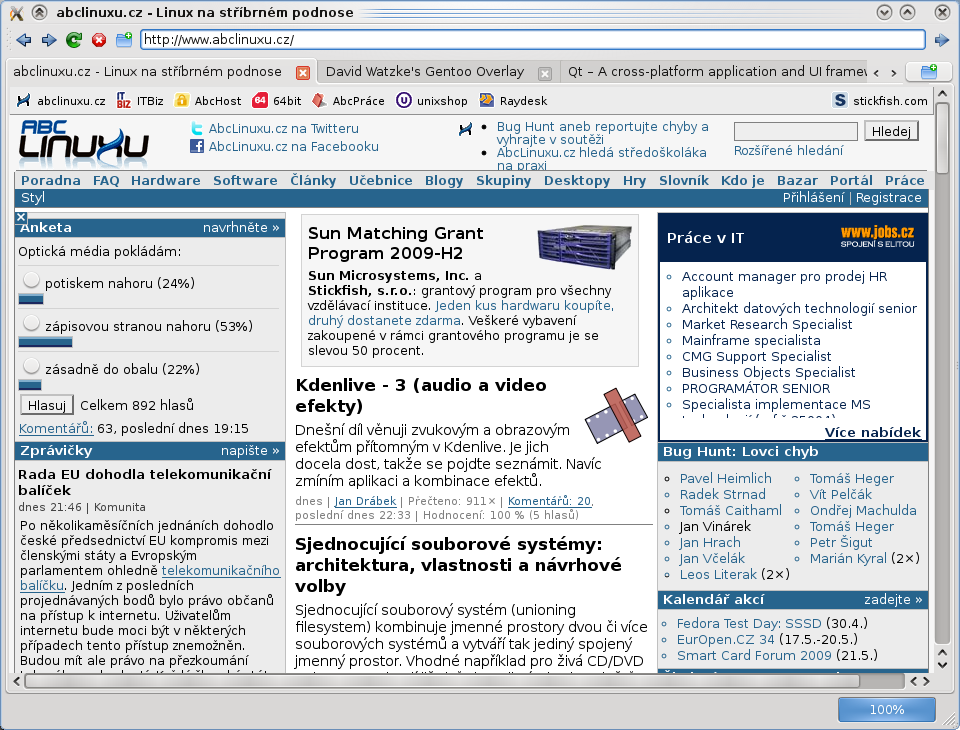Open the Jan Drábek author link
Image resolution: width=960 pixels, height=730 pixels.
(x=365, y=501)
